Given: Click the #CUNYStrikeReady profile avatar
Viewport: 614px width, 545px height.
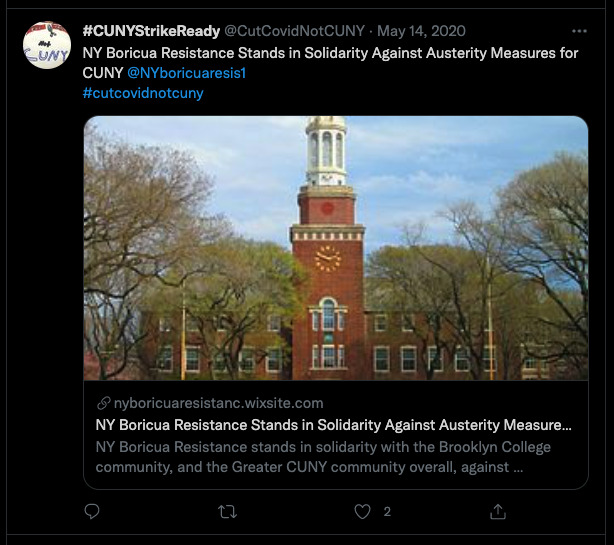Looking at the screenshot, I should click(x=47, y=45).
